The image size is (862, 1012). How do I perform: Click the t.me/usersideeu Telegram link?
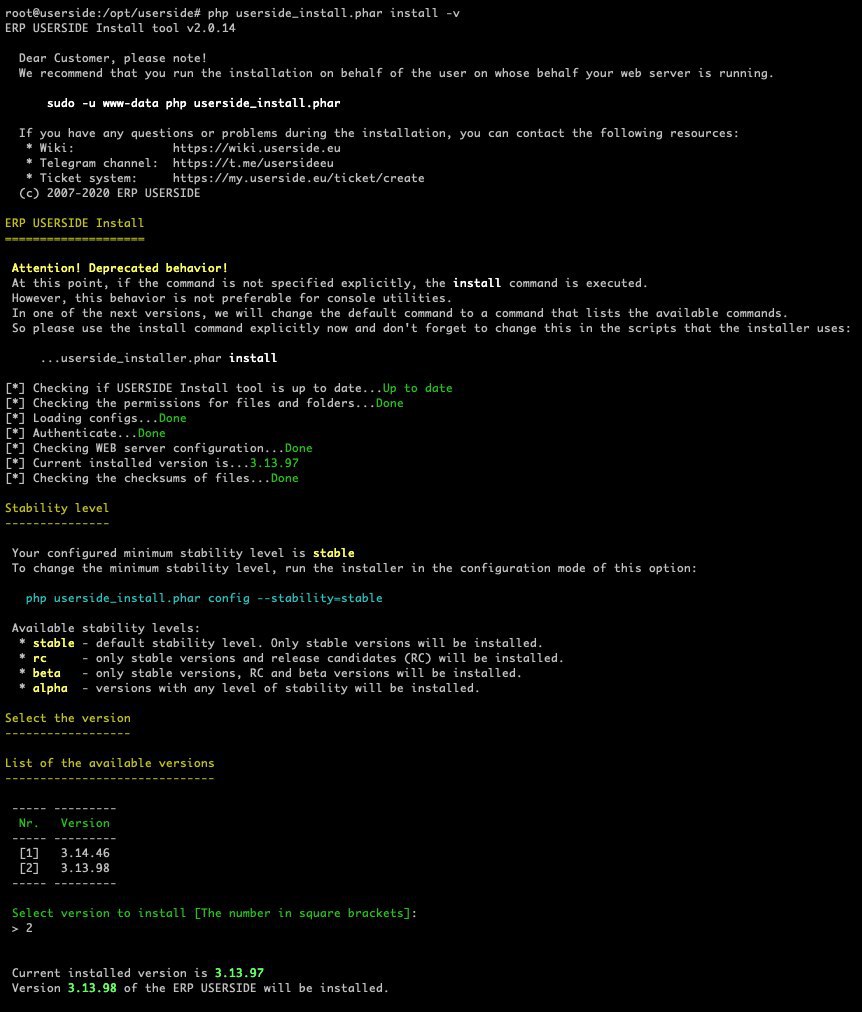coord(253,163)
